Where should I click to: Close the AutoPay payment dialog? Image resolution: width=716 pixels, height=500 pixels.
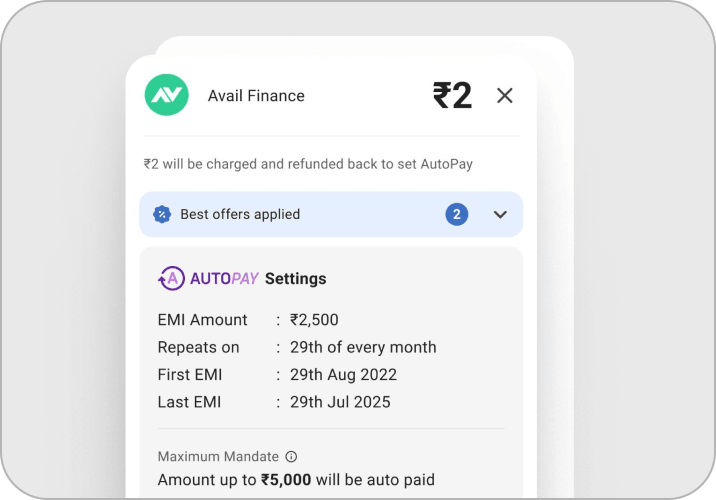tap(505, 95)
